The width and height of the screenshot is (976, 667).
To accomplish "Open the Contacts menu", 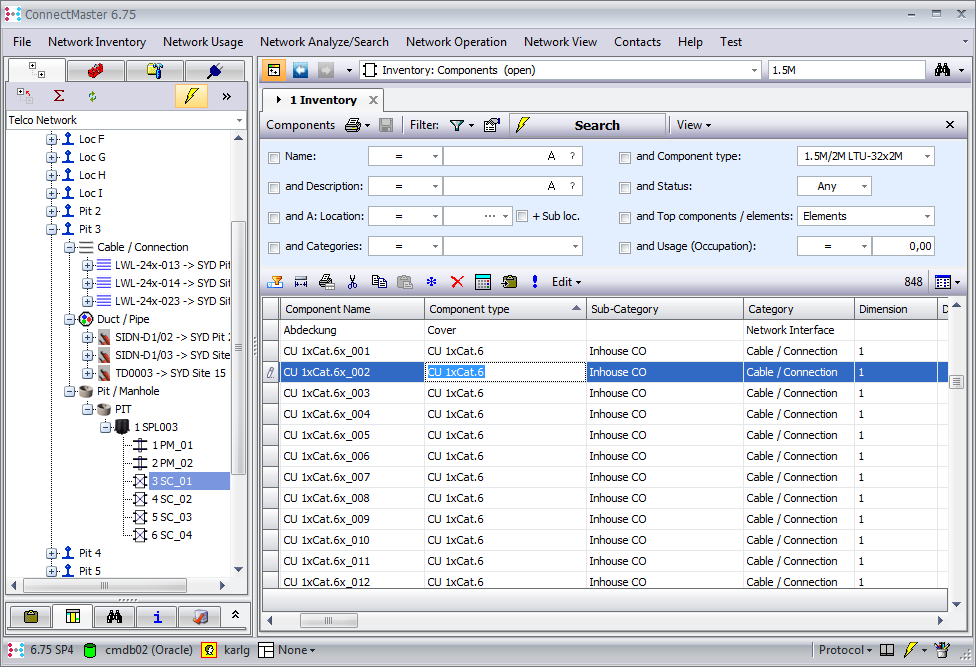I will tap(637, 42).
